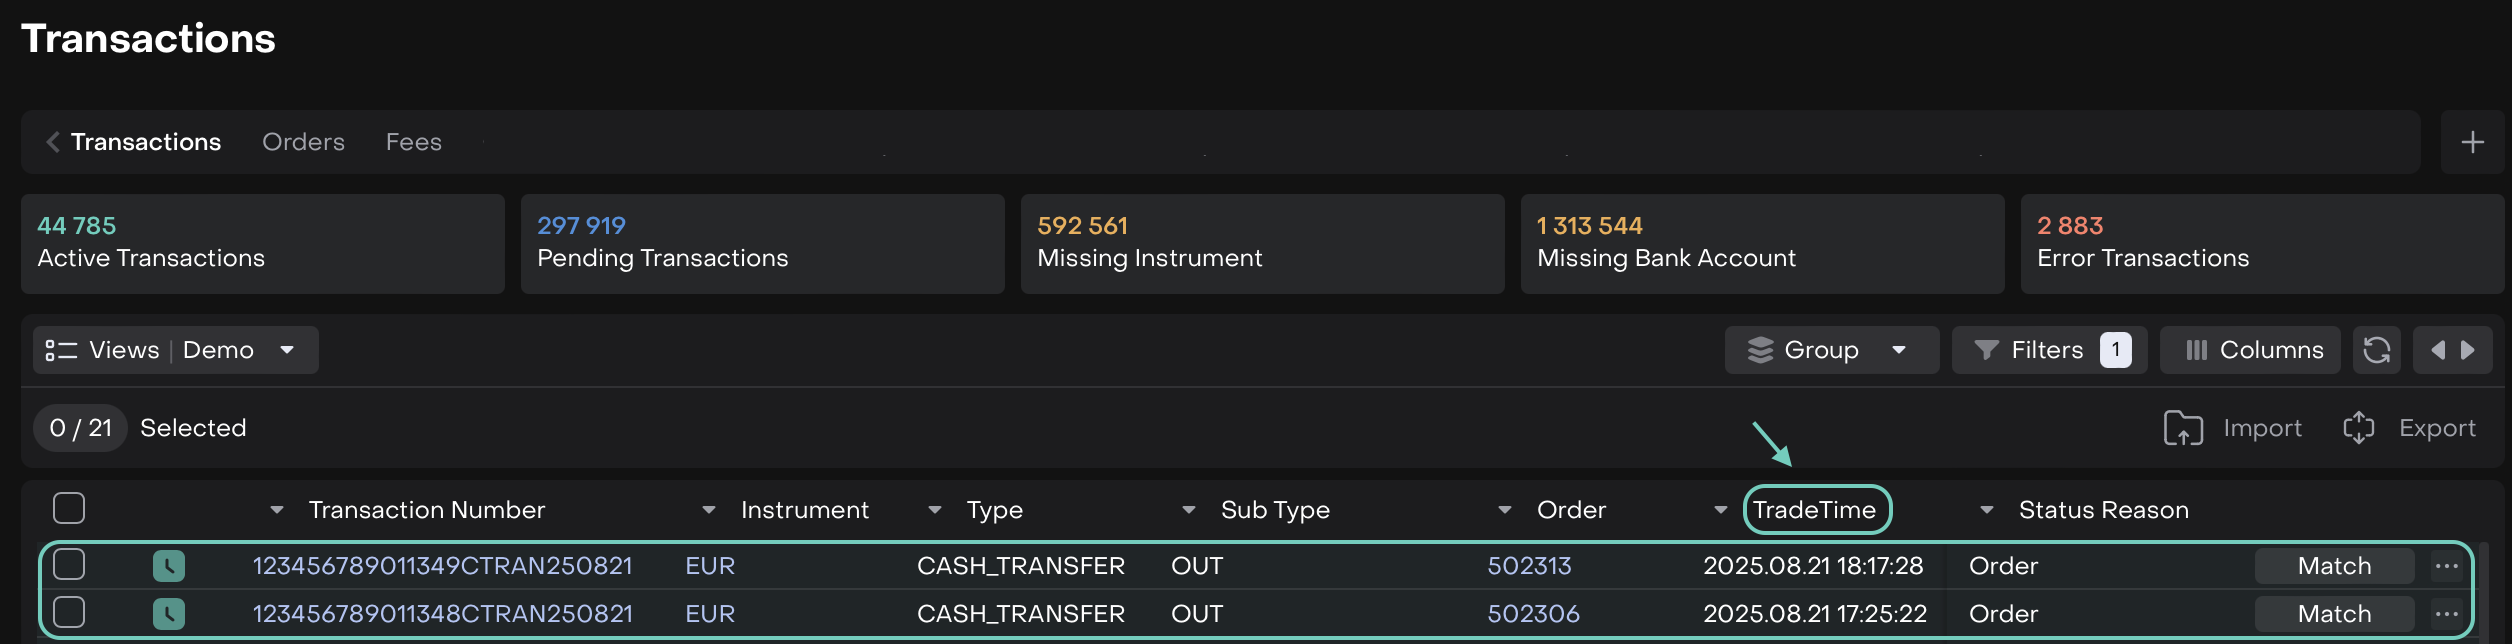Select checkbox for order 502313 row
The image size is (2512, 644).
(69, 565)
